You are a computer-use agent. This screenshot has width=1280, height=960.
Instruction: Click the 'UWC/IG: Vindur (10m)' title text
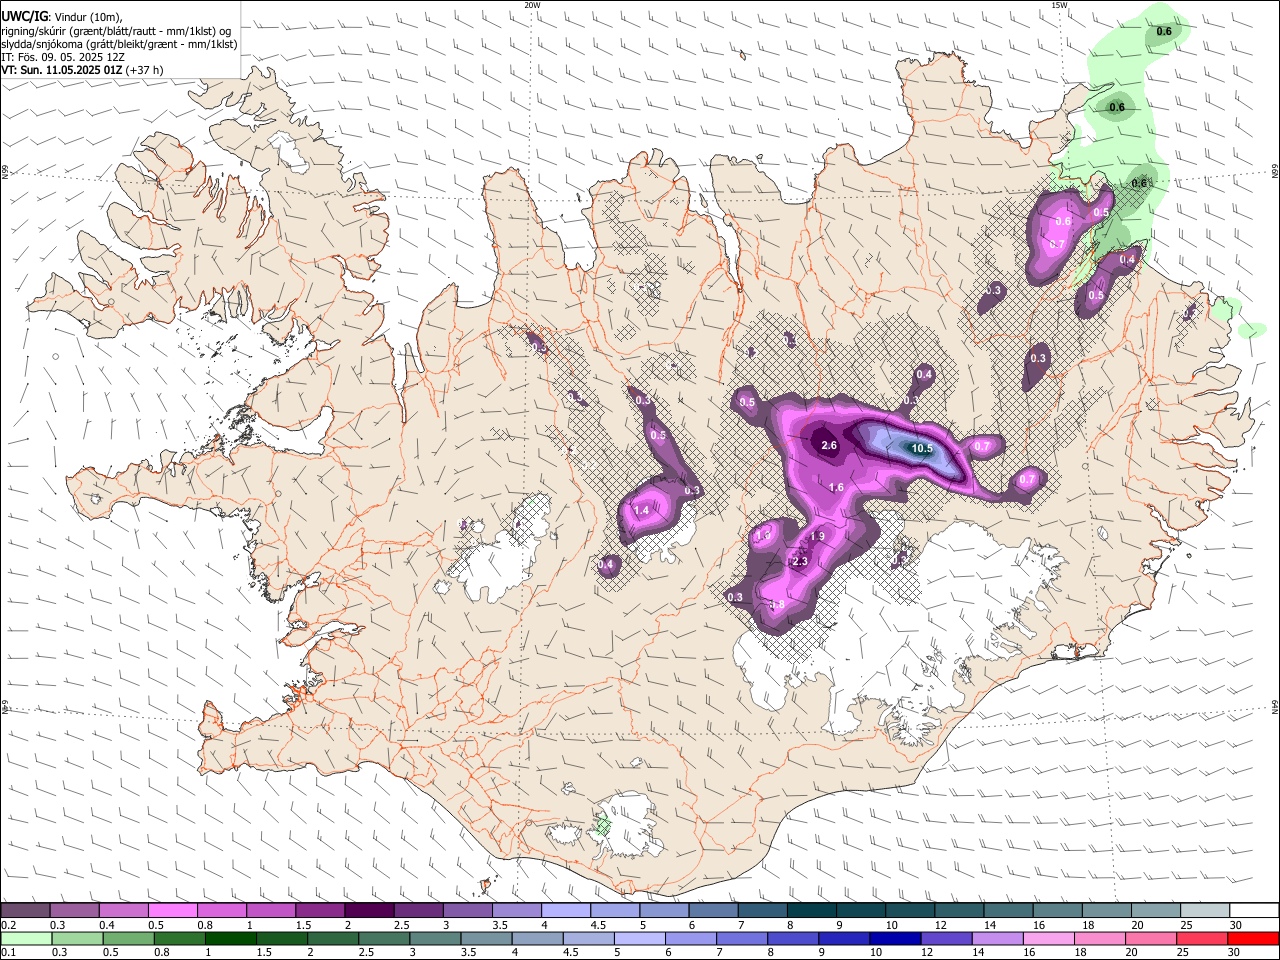tap(61, 17)
